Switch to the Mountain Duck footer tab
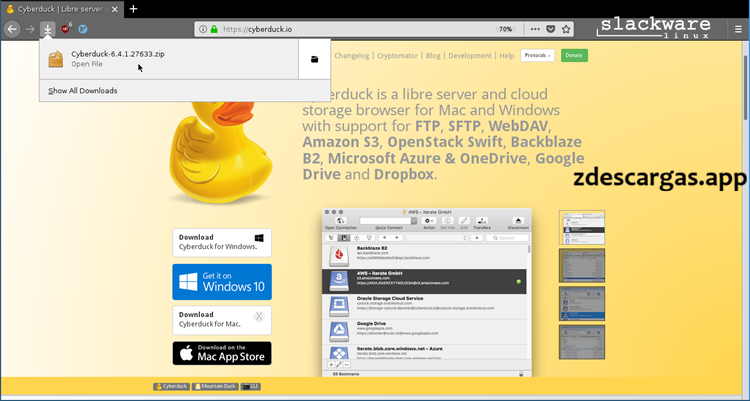Viewport: 750px width, 401px height. point(215,386)
